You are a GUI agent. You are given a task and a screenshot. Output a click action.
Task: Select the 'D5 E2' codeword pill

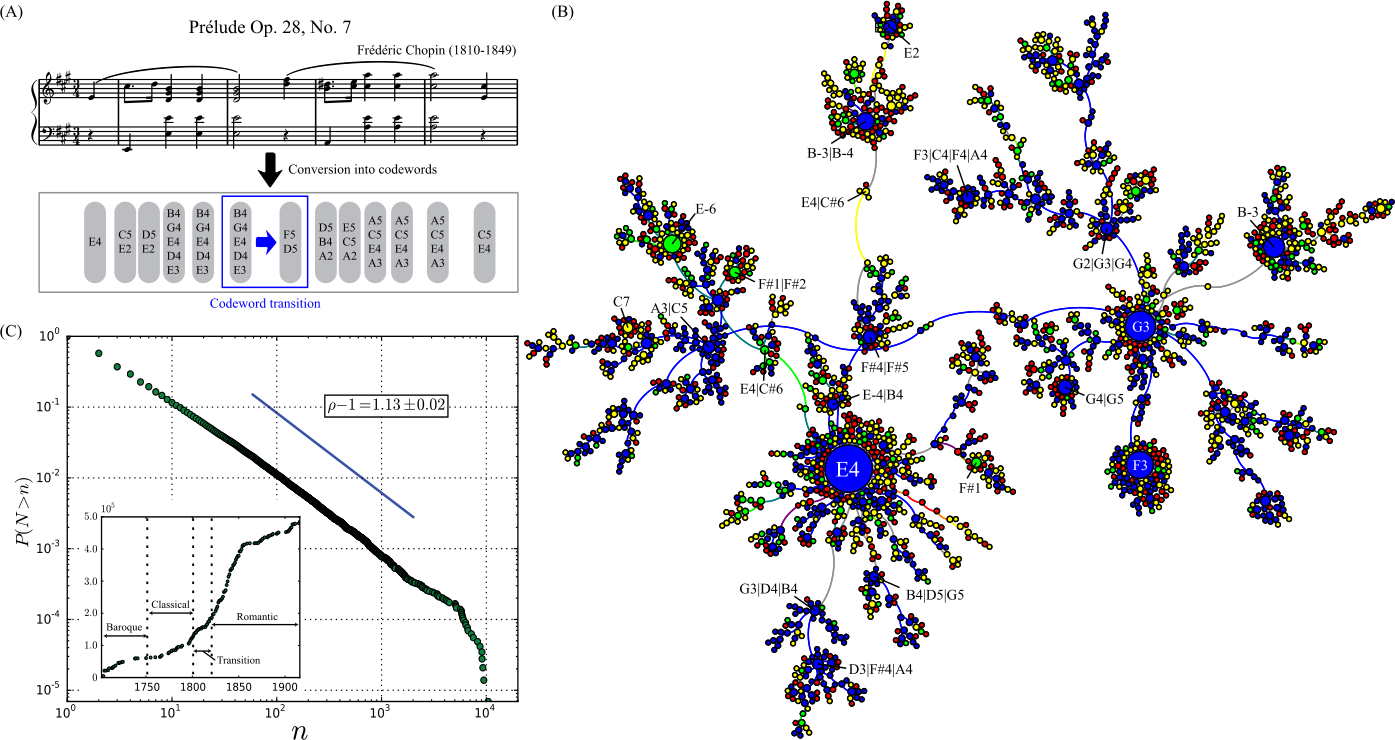pyautogui.click(x=149, y=241)
